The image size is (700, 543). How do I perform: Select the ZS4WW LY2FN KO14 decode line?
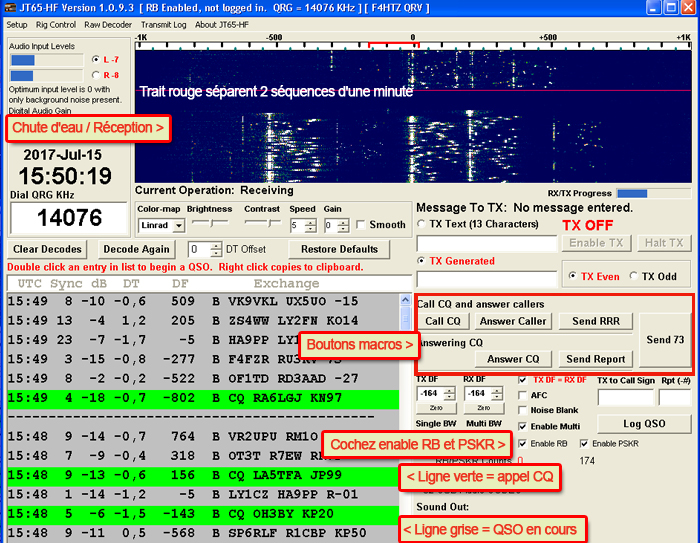point(203,321)
